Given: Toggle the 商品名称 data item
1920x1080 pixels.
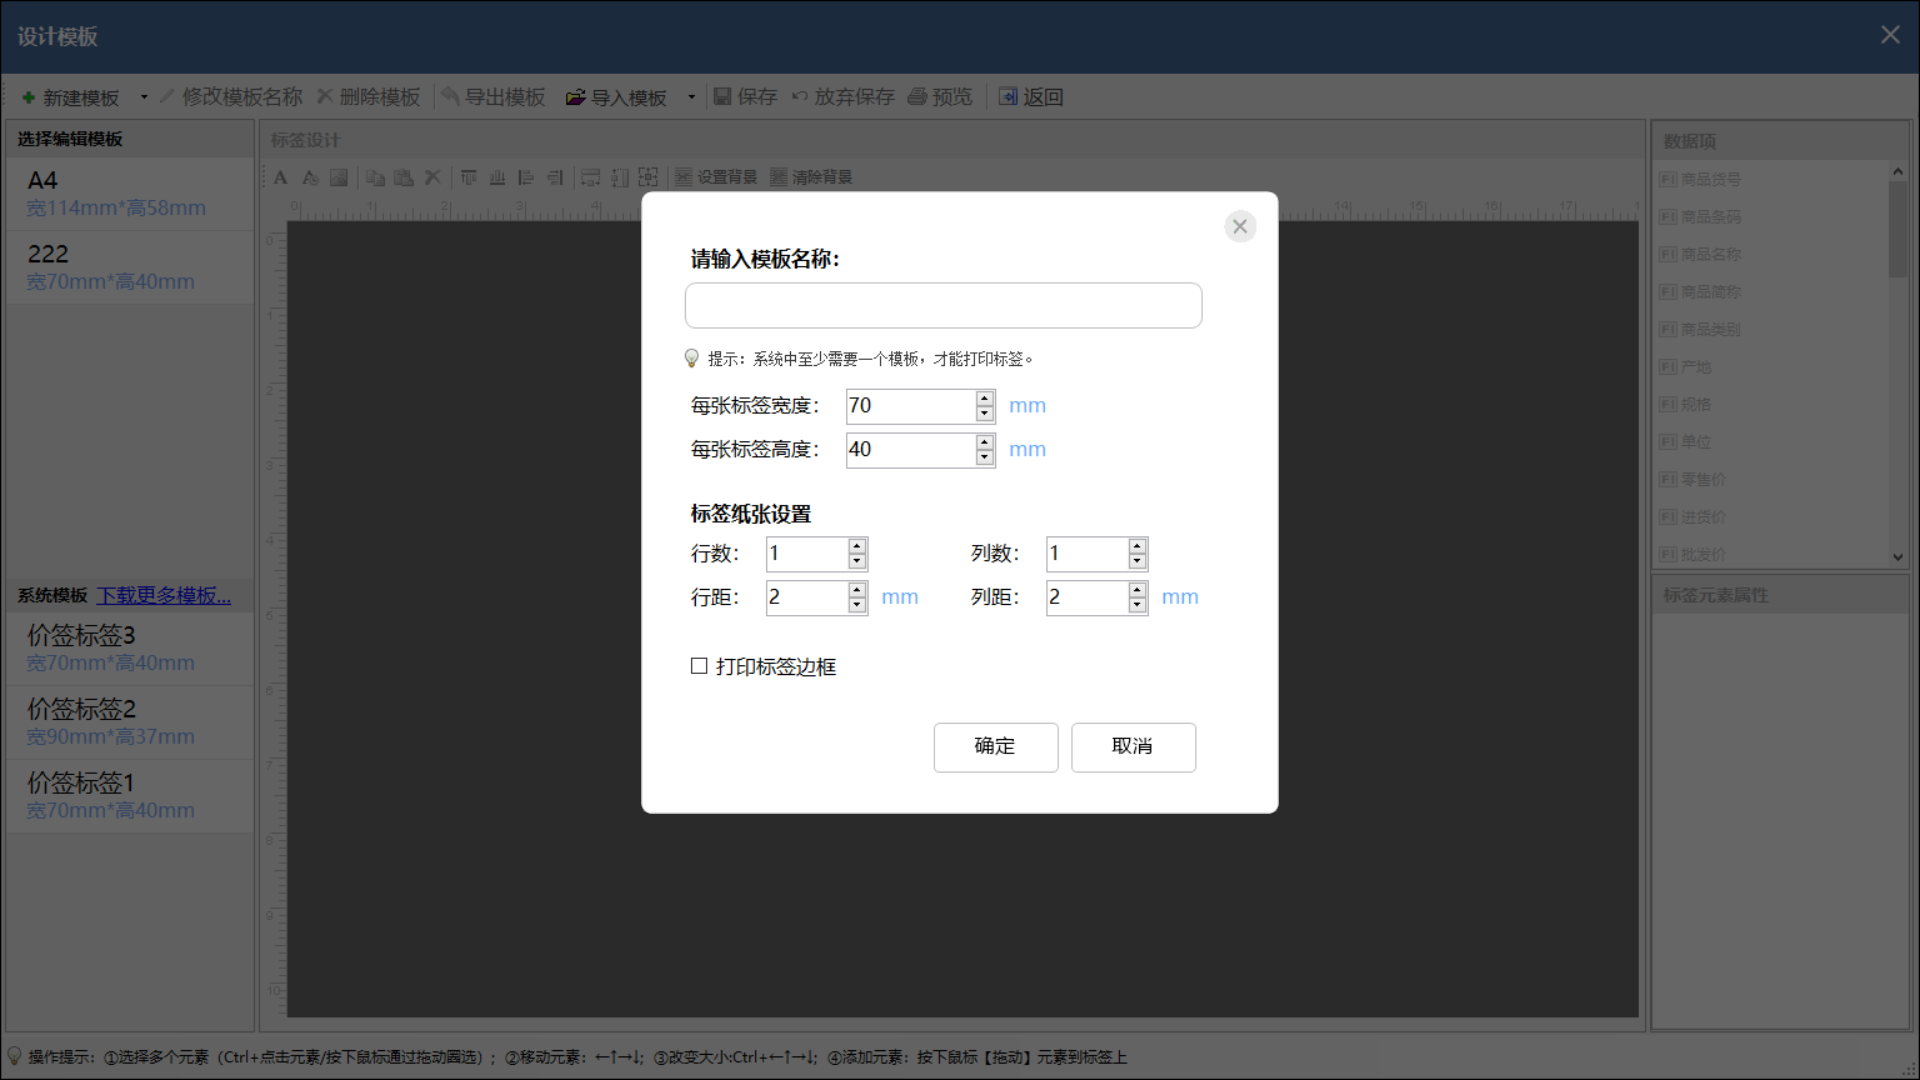Looking at the screenshot, I should [1710, 254].
